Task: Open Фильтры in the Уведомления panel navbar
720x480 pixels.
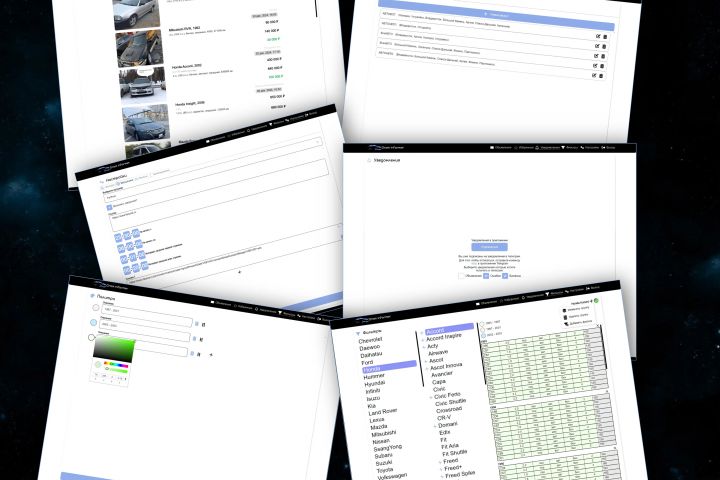Action: point(570,147)
